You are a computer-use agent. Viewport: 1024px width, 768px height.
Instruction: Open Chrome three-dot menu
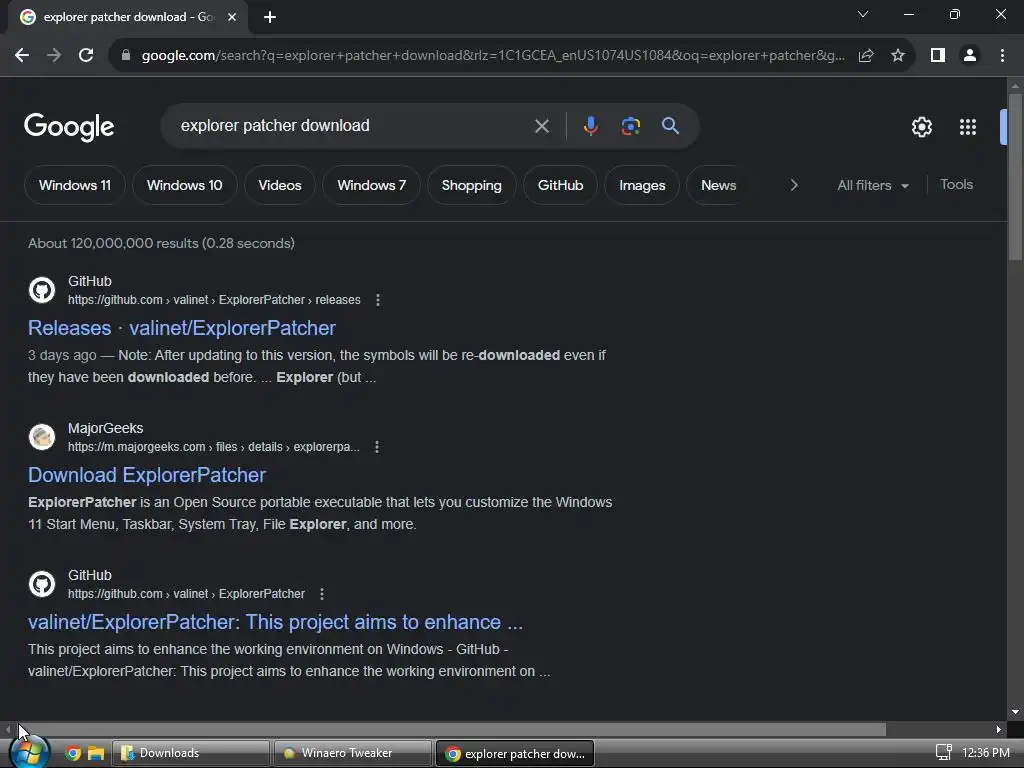click(x=1002, y=56)
